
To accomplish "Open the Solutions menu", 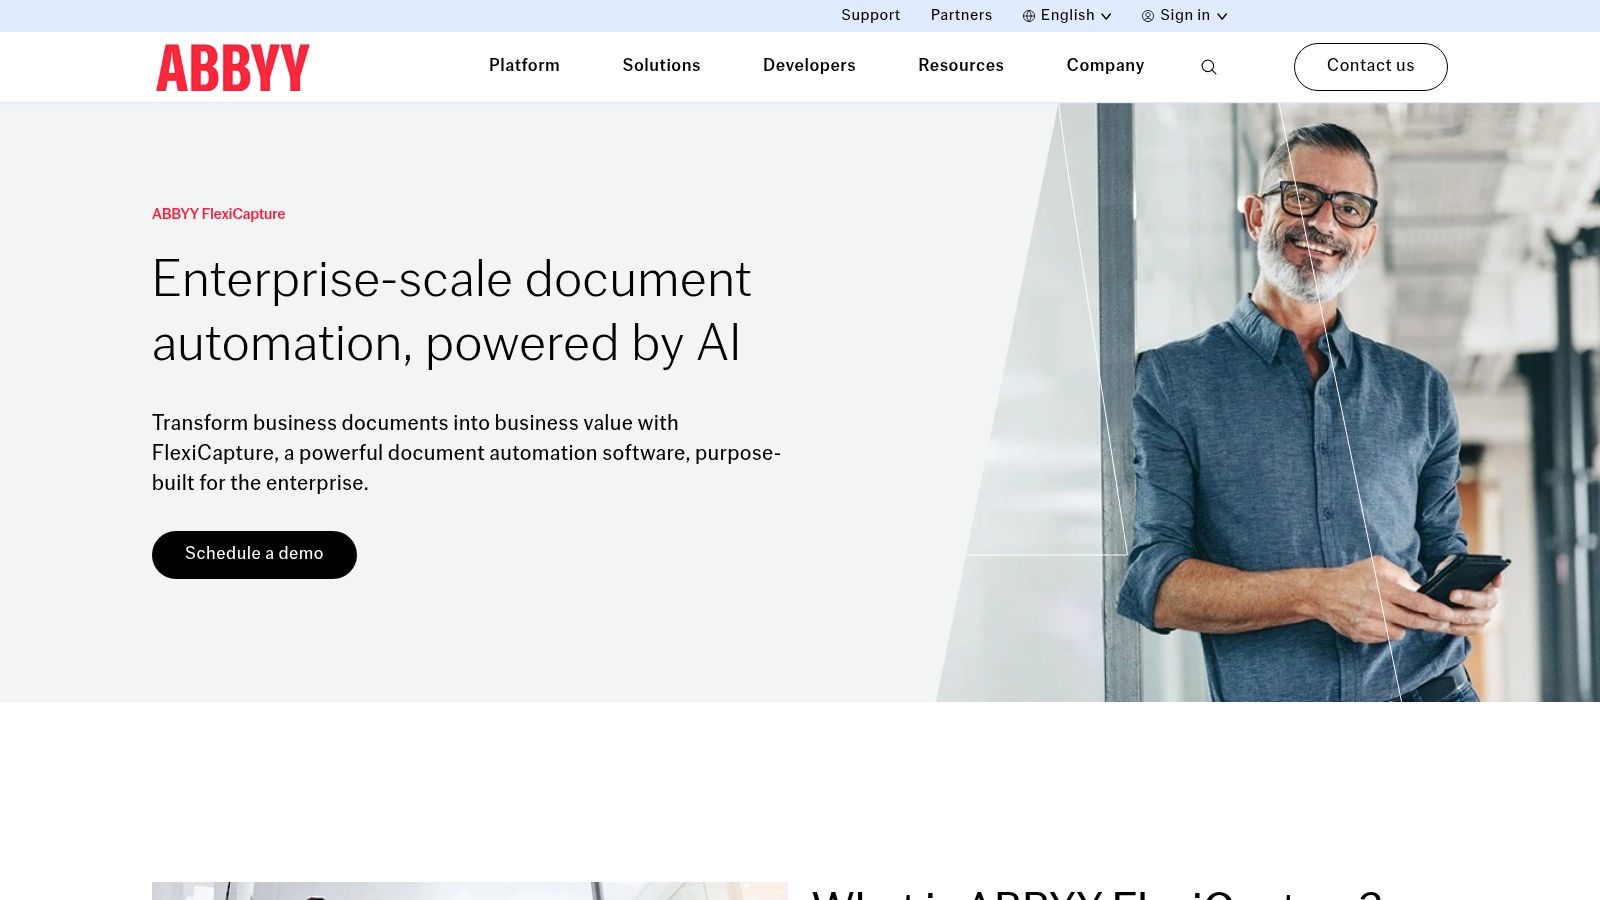I will click(661, 65).
